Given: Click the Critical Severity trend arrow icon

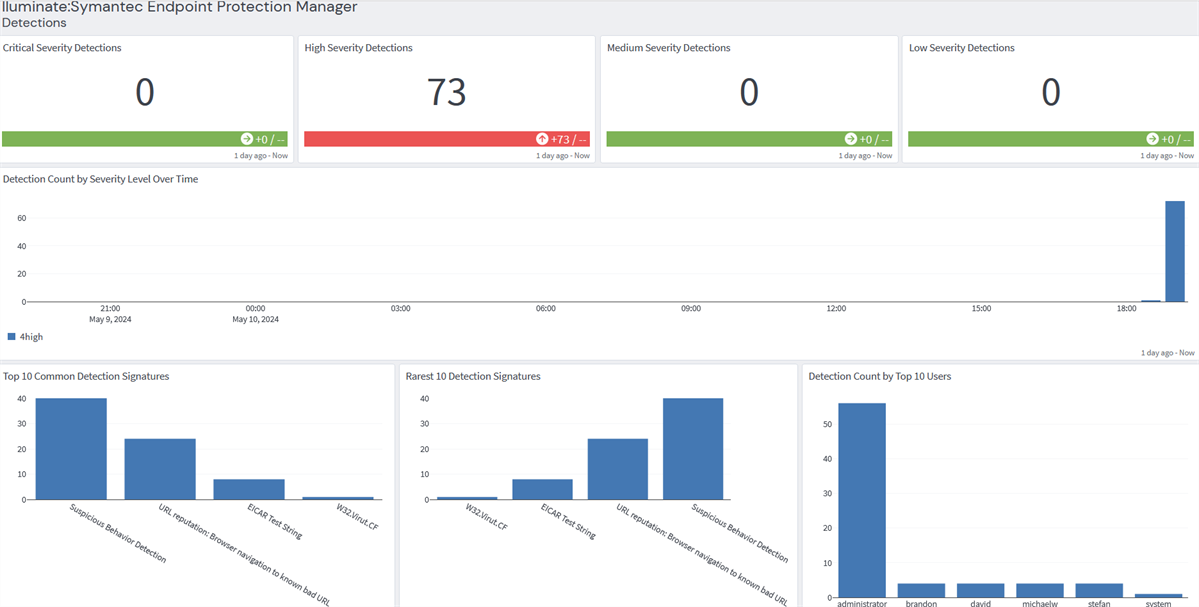Looking at the screenshot, I should point(247,139).
